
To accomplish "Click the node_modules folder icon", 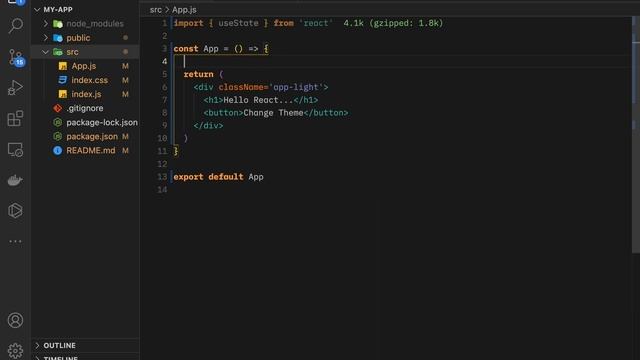I will coord(58,24).
